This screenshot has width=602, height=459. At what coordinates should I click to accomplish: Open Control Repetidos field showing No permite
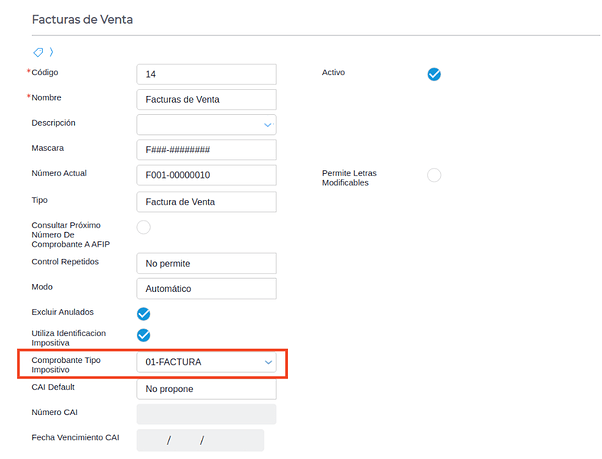[x=205, y=263]
